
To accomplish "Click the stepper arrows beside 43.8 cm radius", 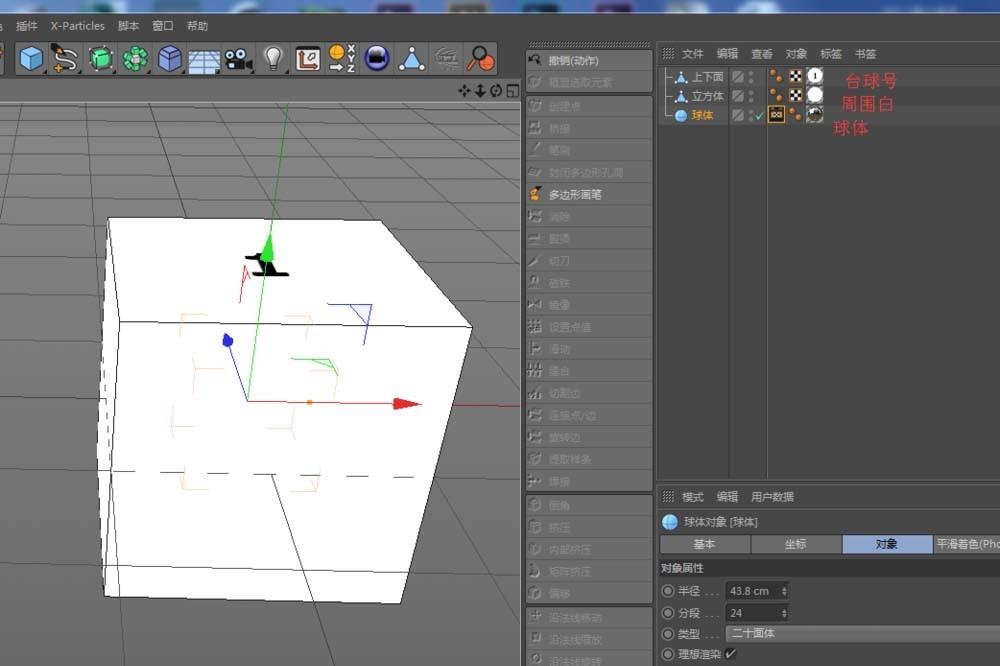I will [784, 591].
